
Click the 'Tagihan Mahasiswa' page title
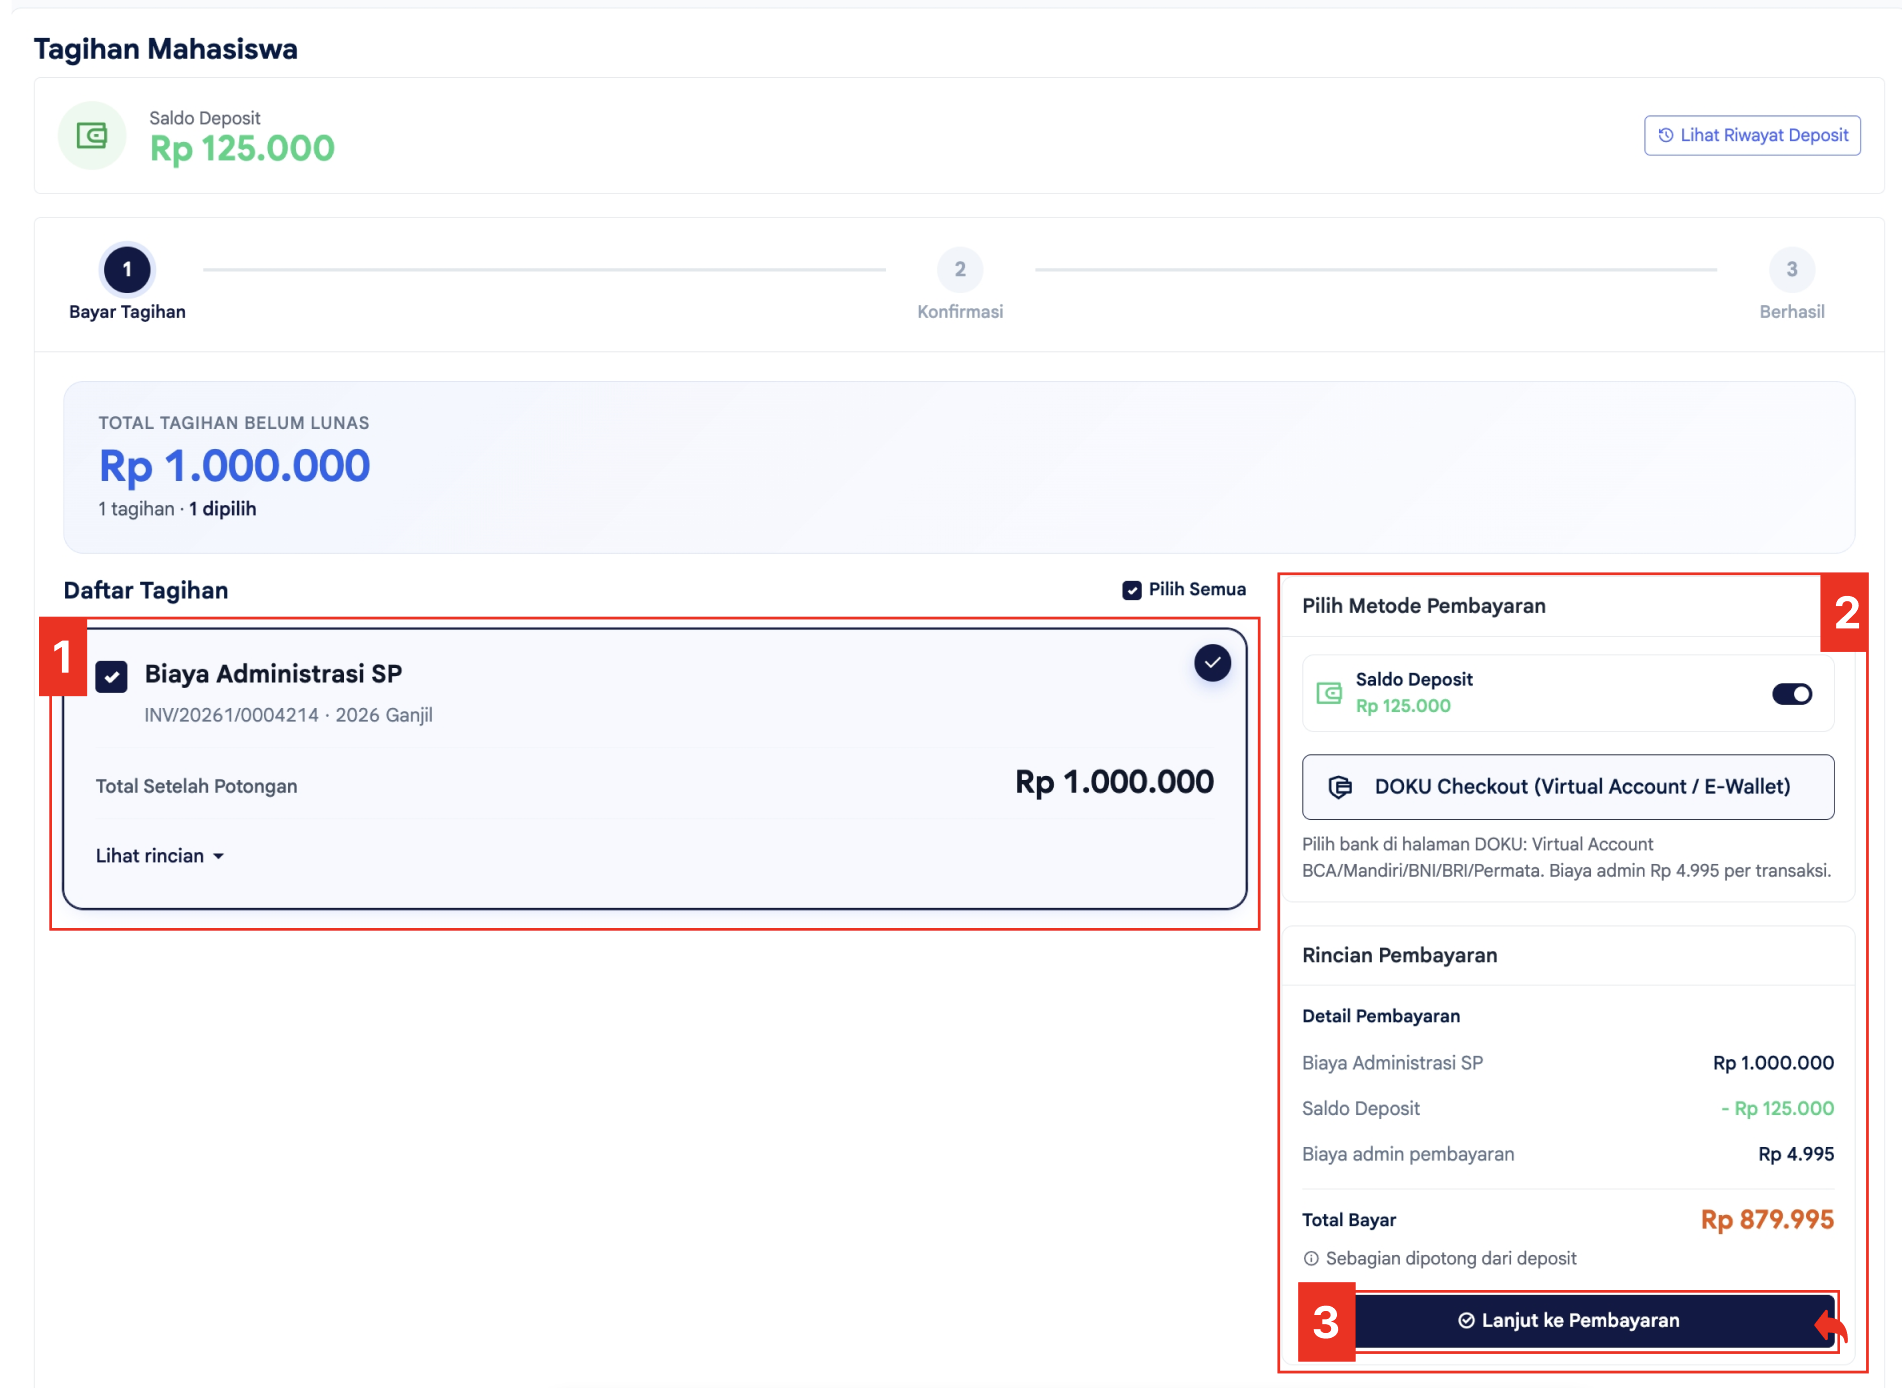(x=166, y=49)
